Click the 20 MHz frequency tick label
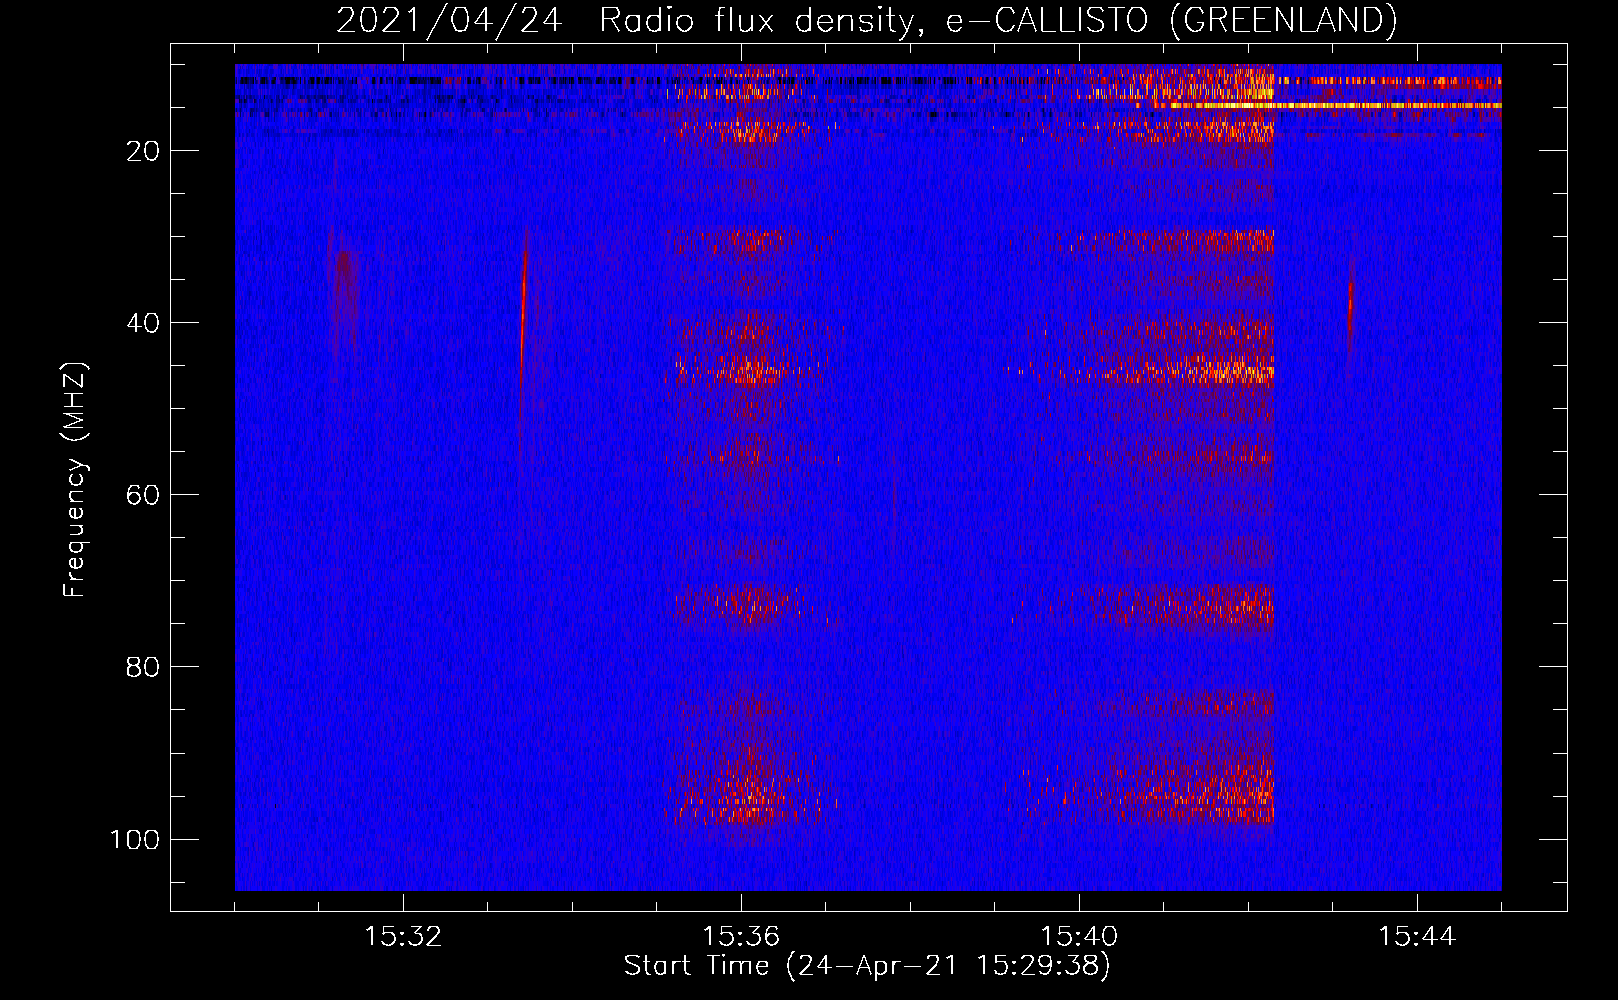 coord(143,151)
